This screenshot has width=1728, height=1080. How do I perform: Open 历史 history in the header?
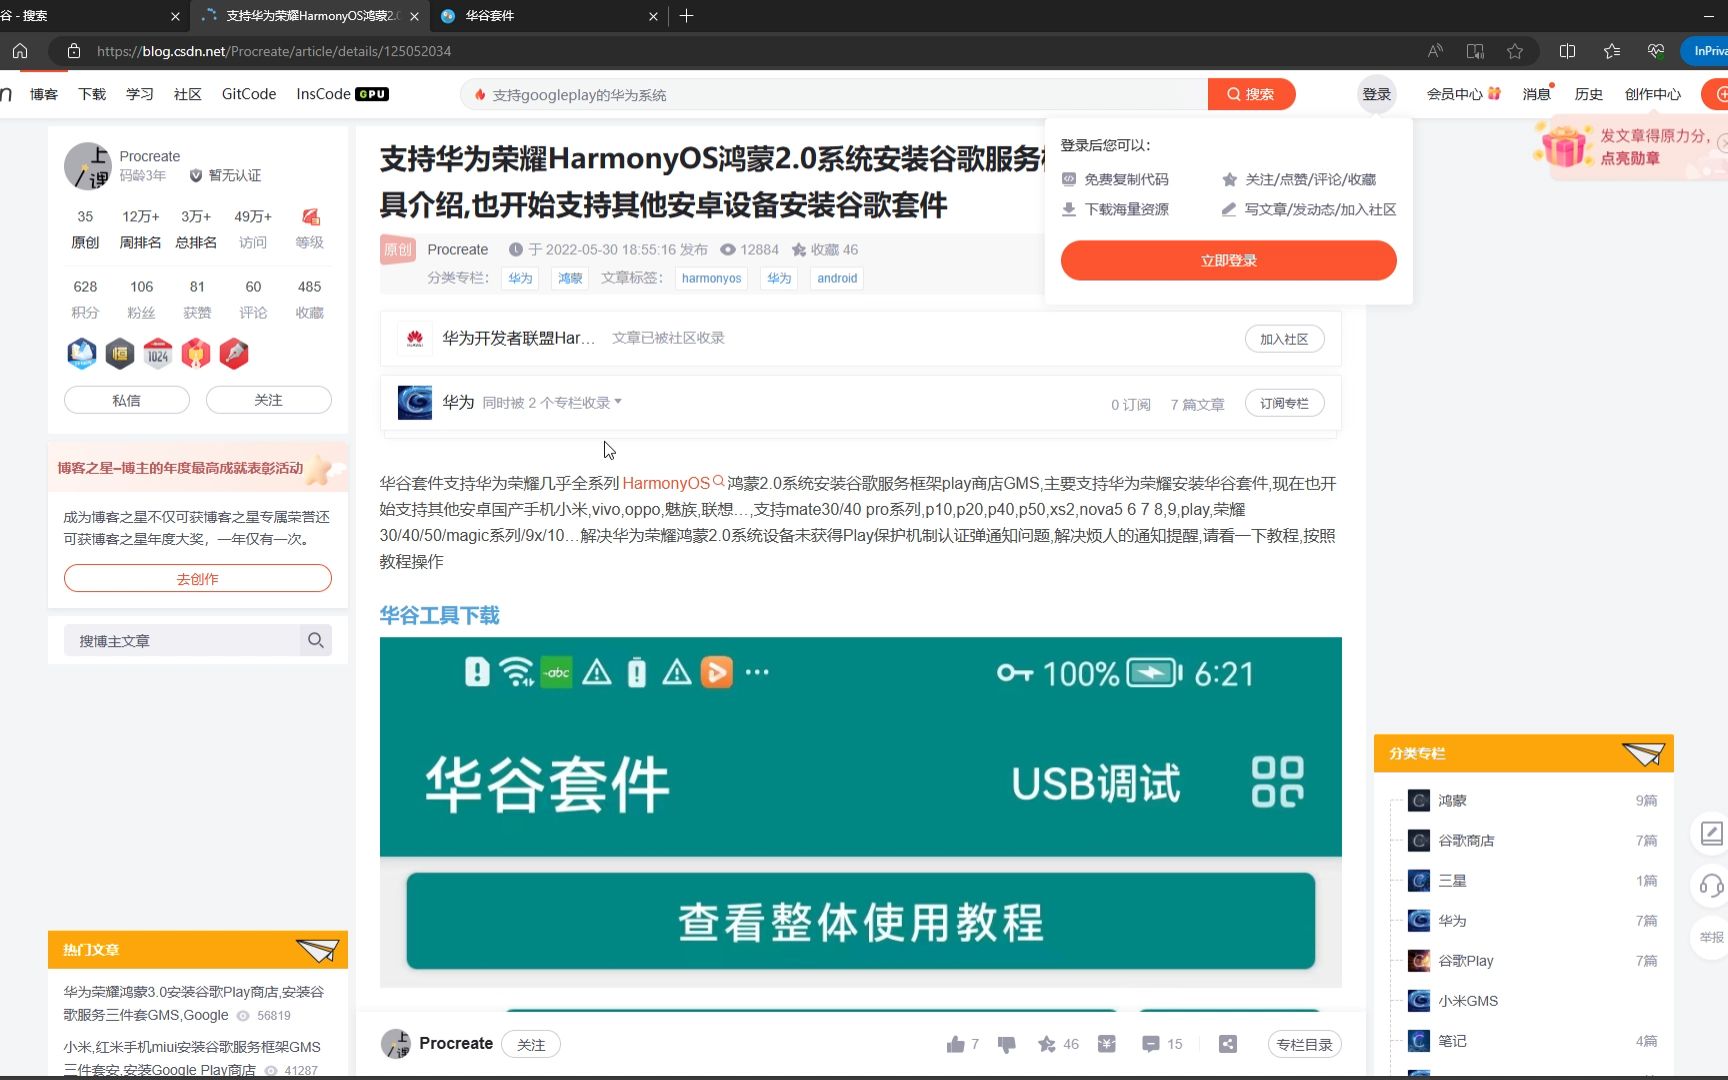point(1588,94)
